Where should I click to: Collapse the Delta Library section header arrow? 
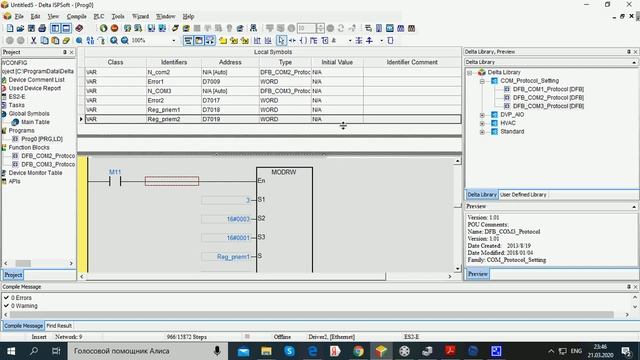[634, 62]
